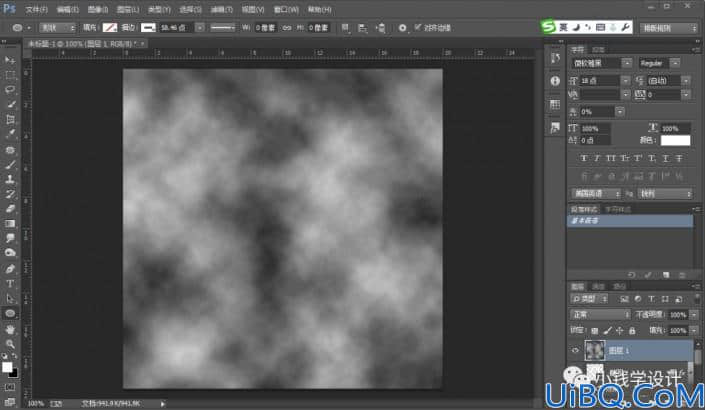This screenshot has width=705, height=410.
Task: Toggle faux italic text style
Action: click(597, 158)
